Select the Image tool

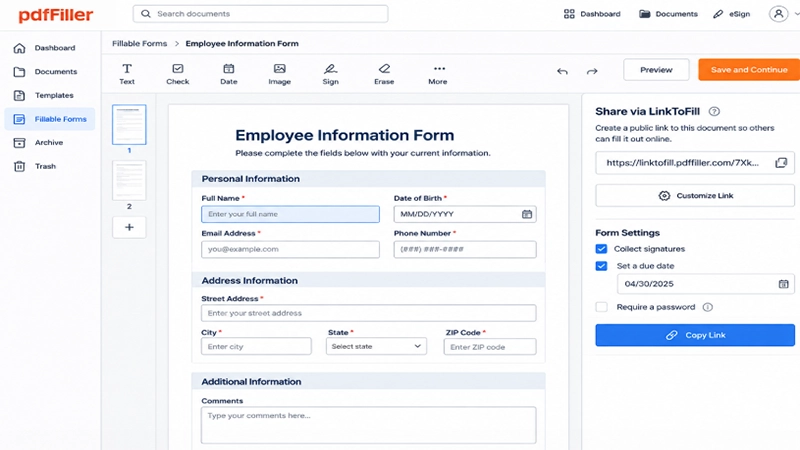(280, 74)
